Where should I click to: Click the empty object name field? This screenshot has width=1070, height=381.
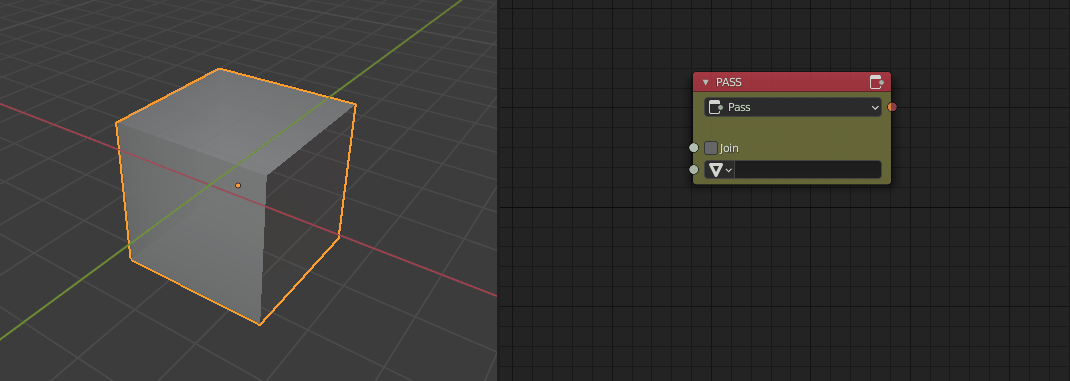(x=808, y=170)
